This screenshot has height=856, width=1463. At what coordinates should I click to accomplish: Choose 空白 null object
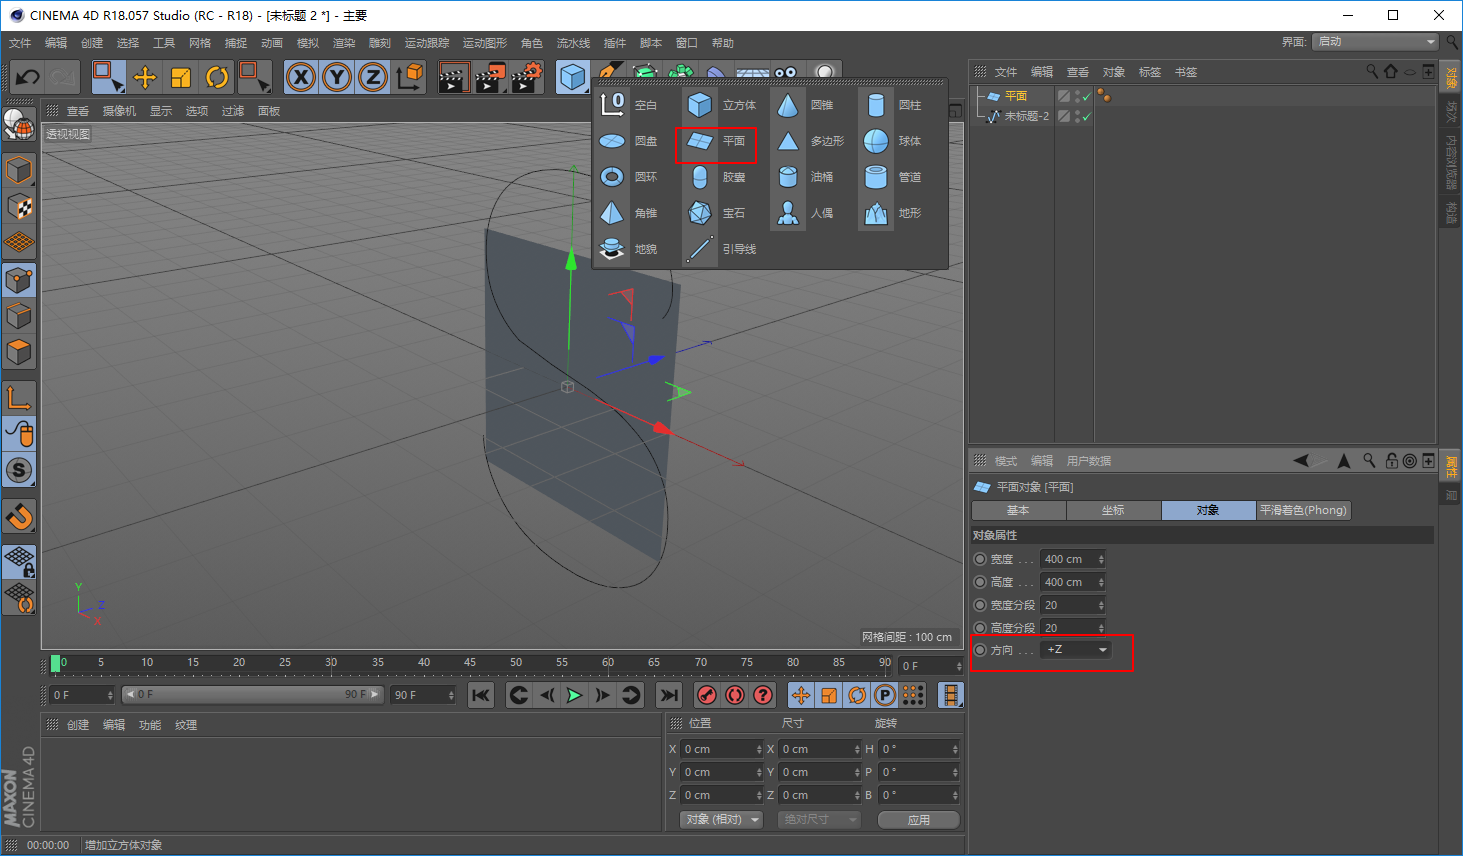coord(629,105)
